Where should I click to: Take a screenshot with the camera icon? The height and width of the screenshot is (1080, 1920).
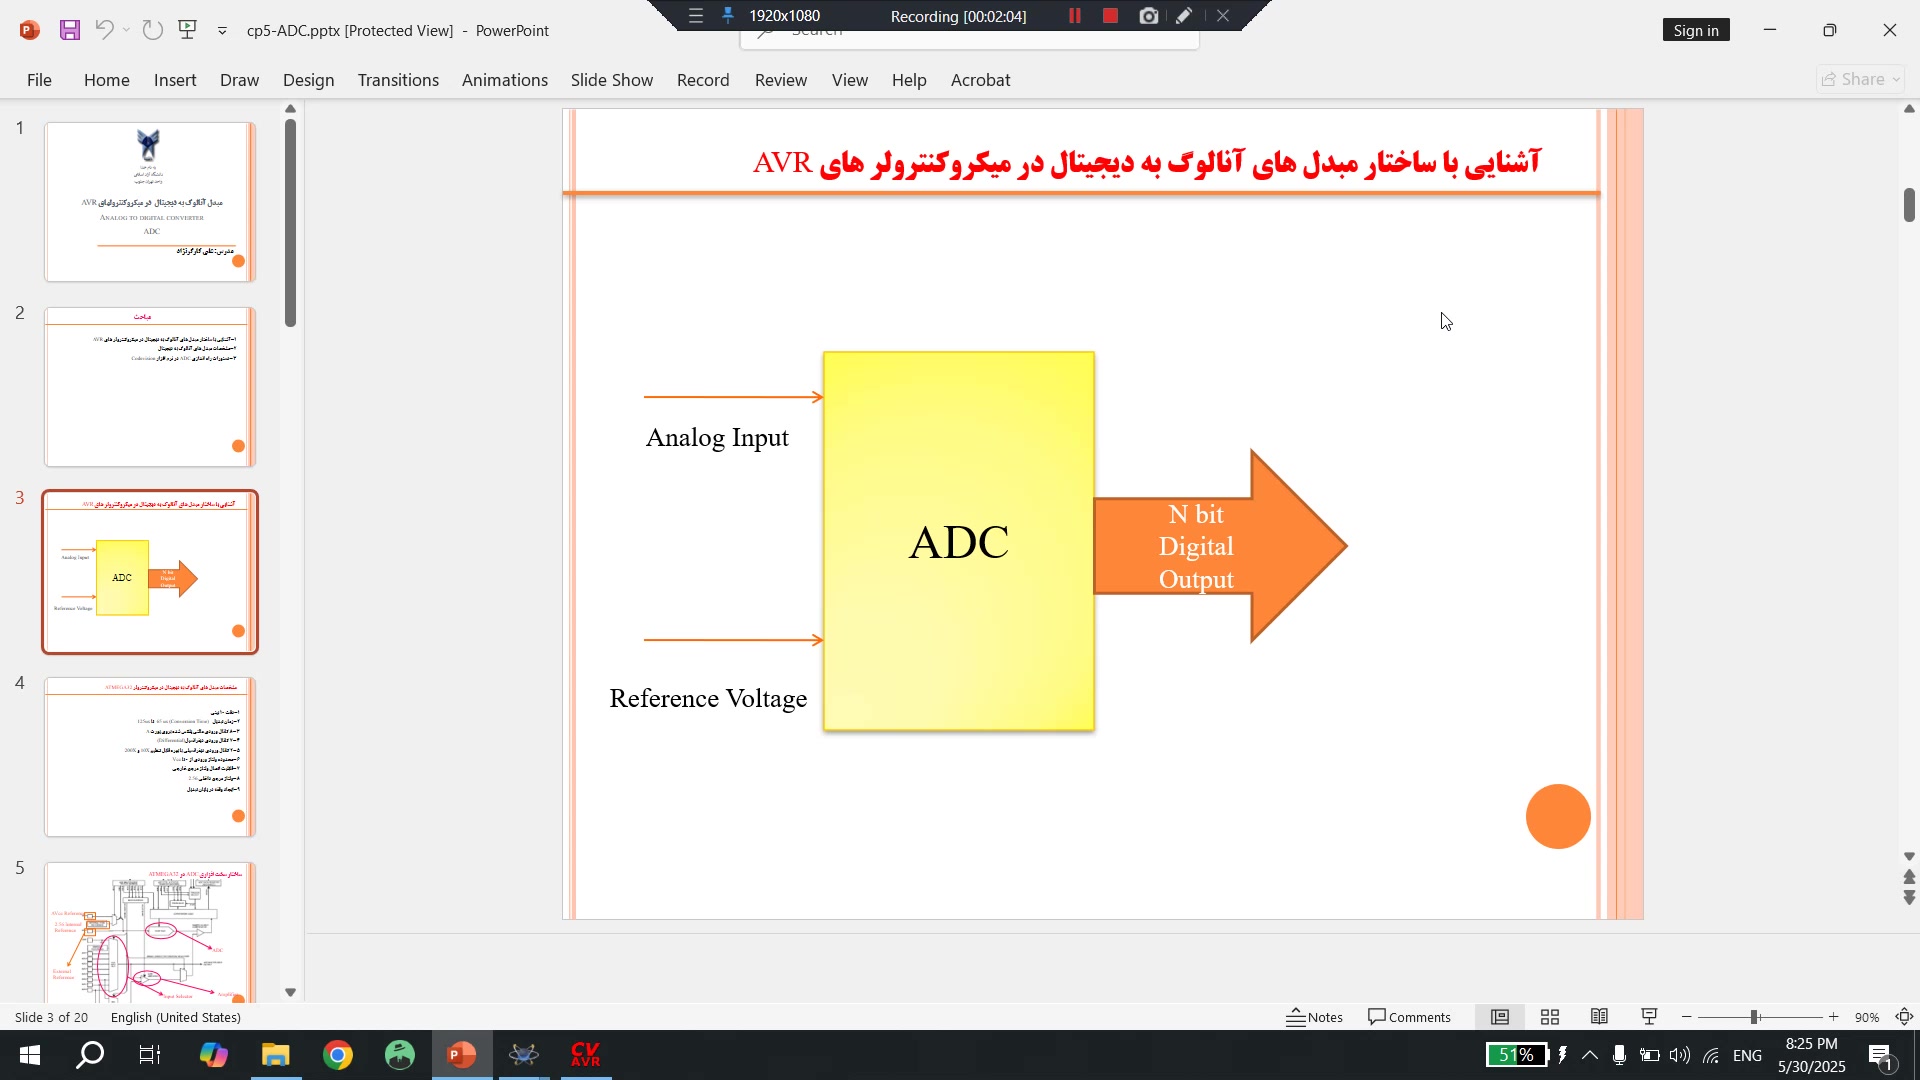pyautogui.click(x=1148, y=16)
